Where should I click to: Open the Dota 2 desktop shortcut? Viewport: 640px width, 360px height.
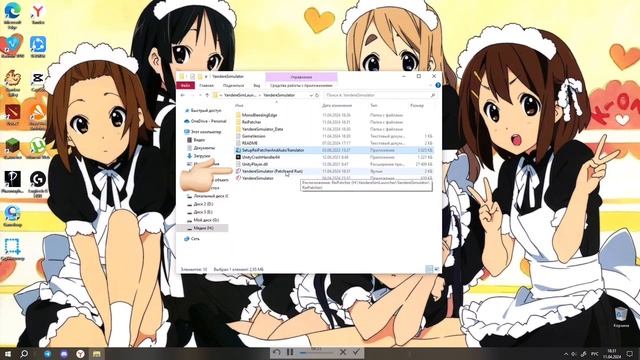pos(12,114)
